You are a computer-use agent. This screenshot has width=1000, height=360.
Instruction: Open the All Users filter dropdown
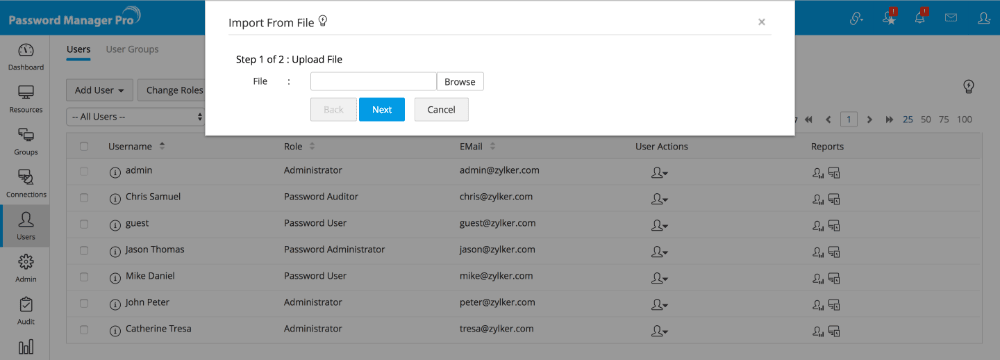136,117
